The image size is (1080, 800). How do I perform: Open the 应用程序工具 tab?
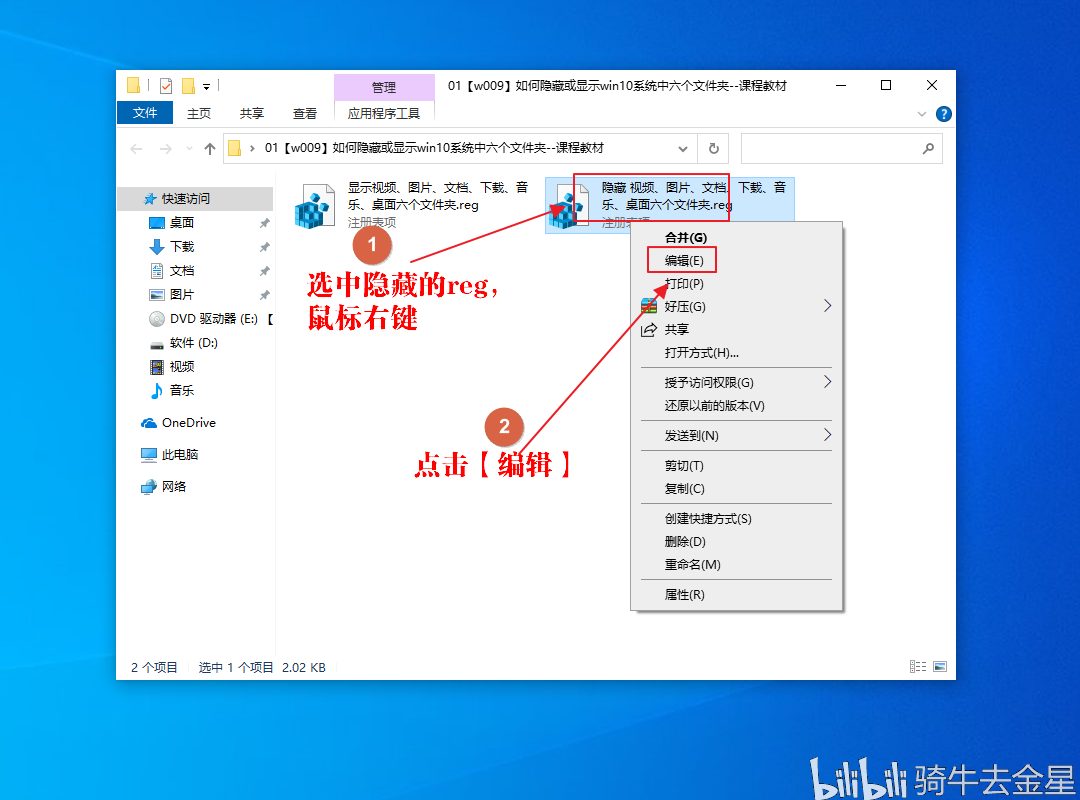click(x=384, y=113)
